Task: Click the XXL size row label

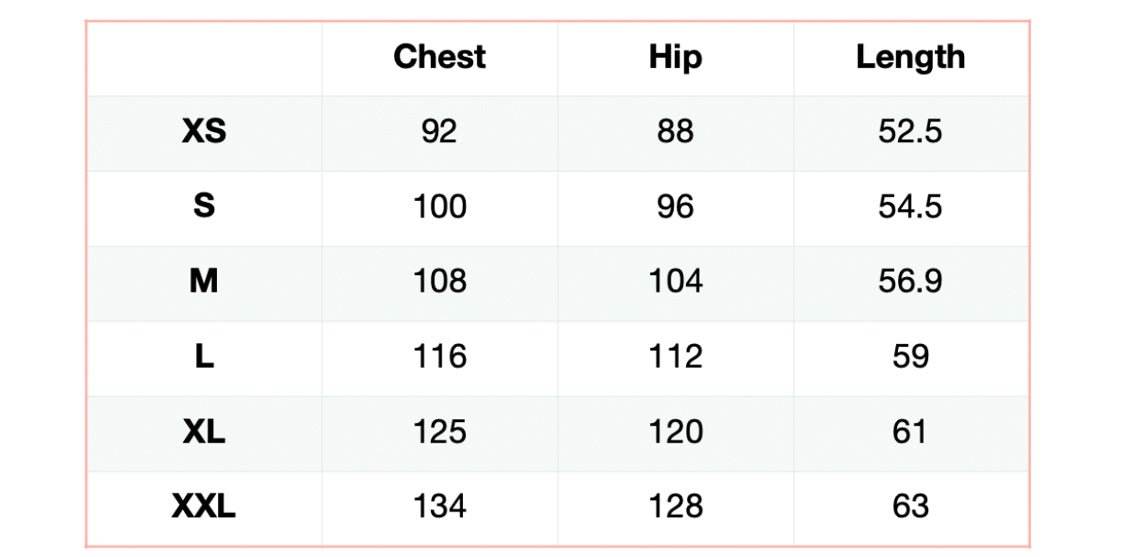Action: [x=204, y=507]
